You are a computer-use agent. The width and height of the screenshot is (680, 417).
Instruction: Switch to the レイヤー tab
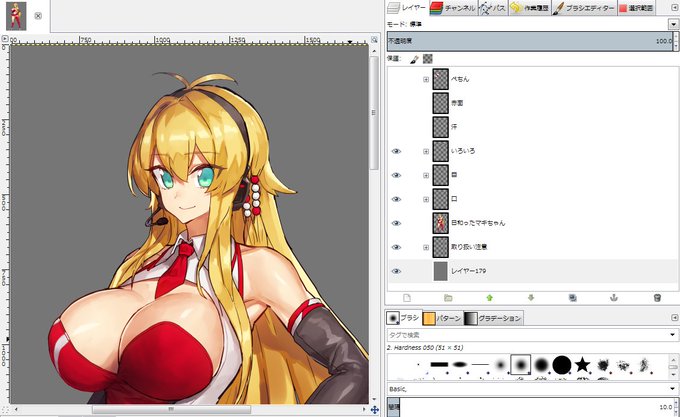[406, 8]
